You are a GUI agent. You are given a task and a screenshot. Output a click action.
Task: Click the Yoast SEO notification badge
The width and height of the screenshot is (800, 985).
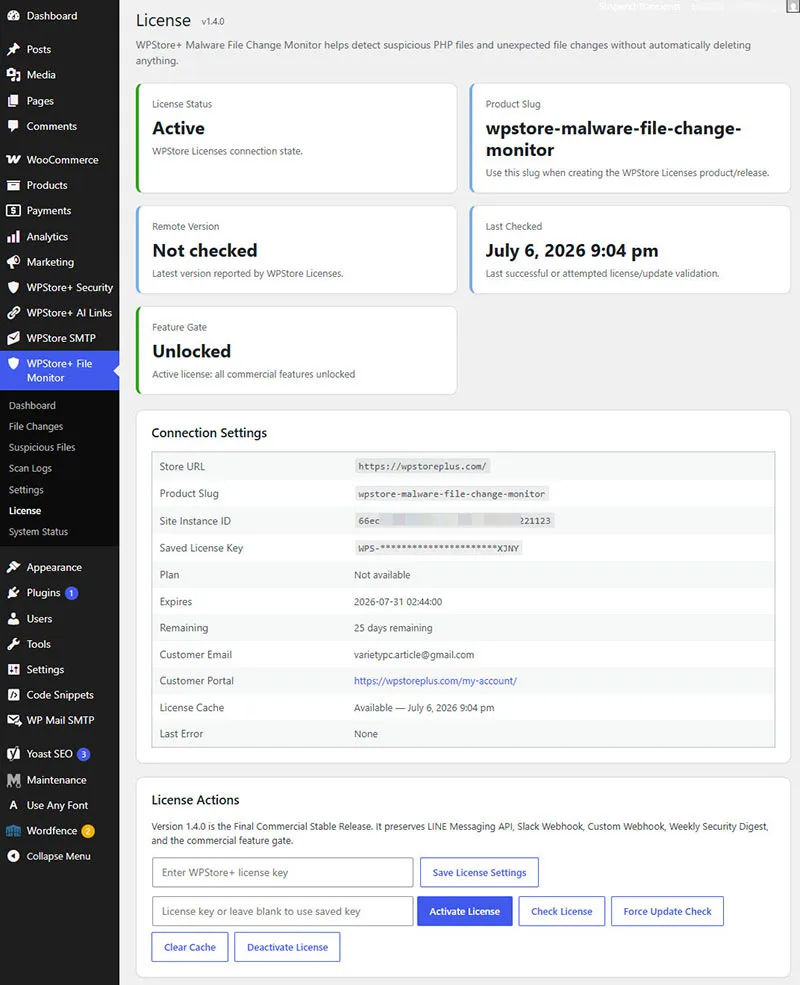(x=84, y=754)
